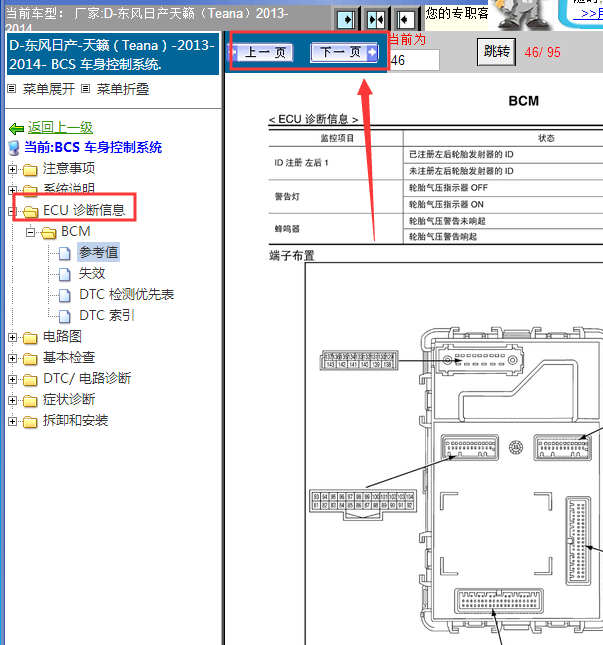This screenshot has width=603, height=645.
Task: Click the computer icon beside 当前:BCS
Action: click(14, 148)
